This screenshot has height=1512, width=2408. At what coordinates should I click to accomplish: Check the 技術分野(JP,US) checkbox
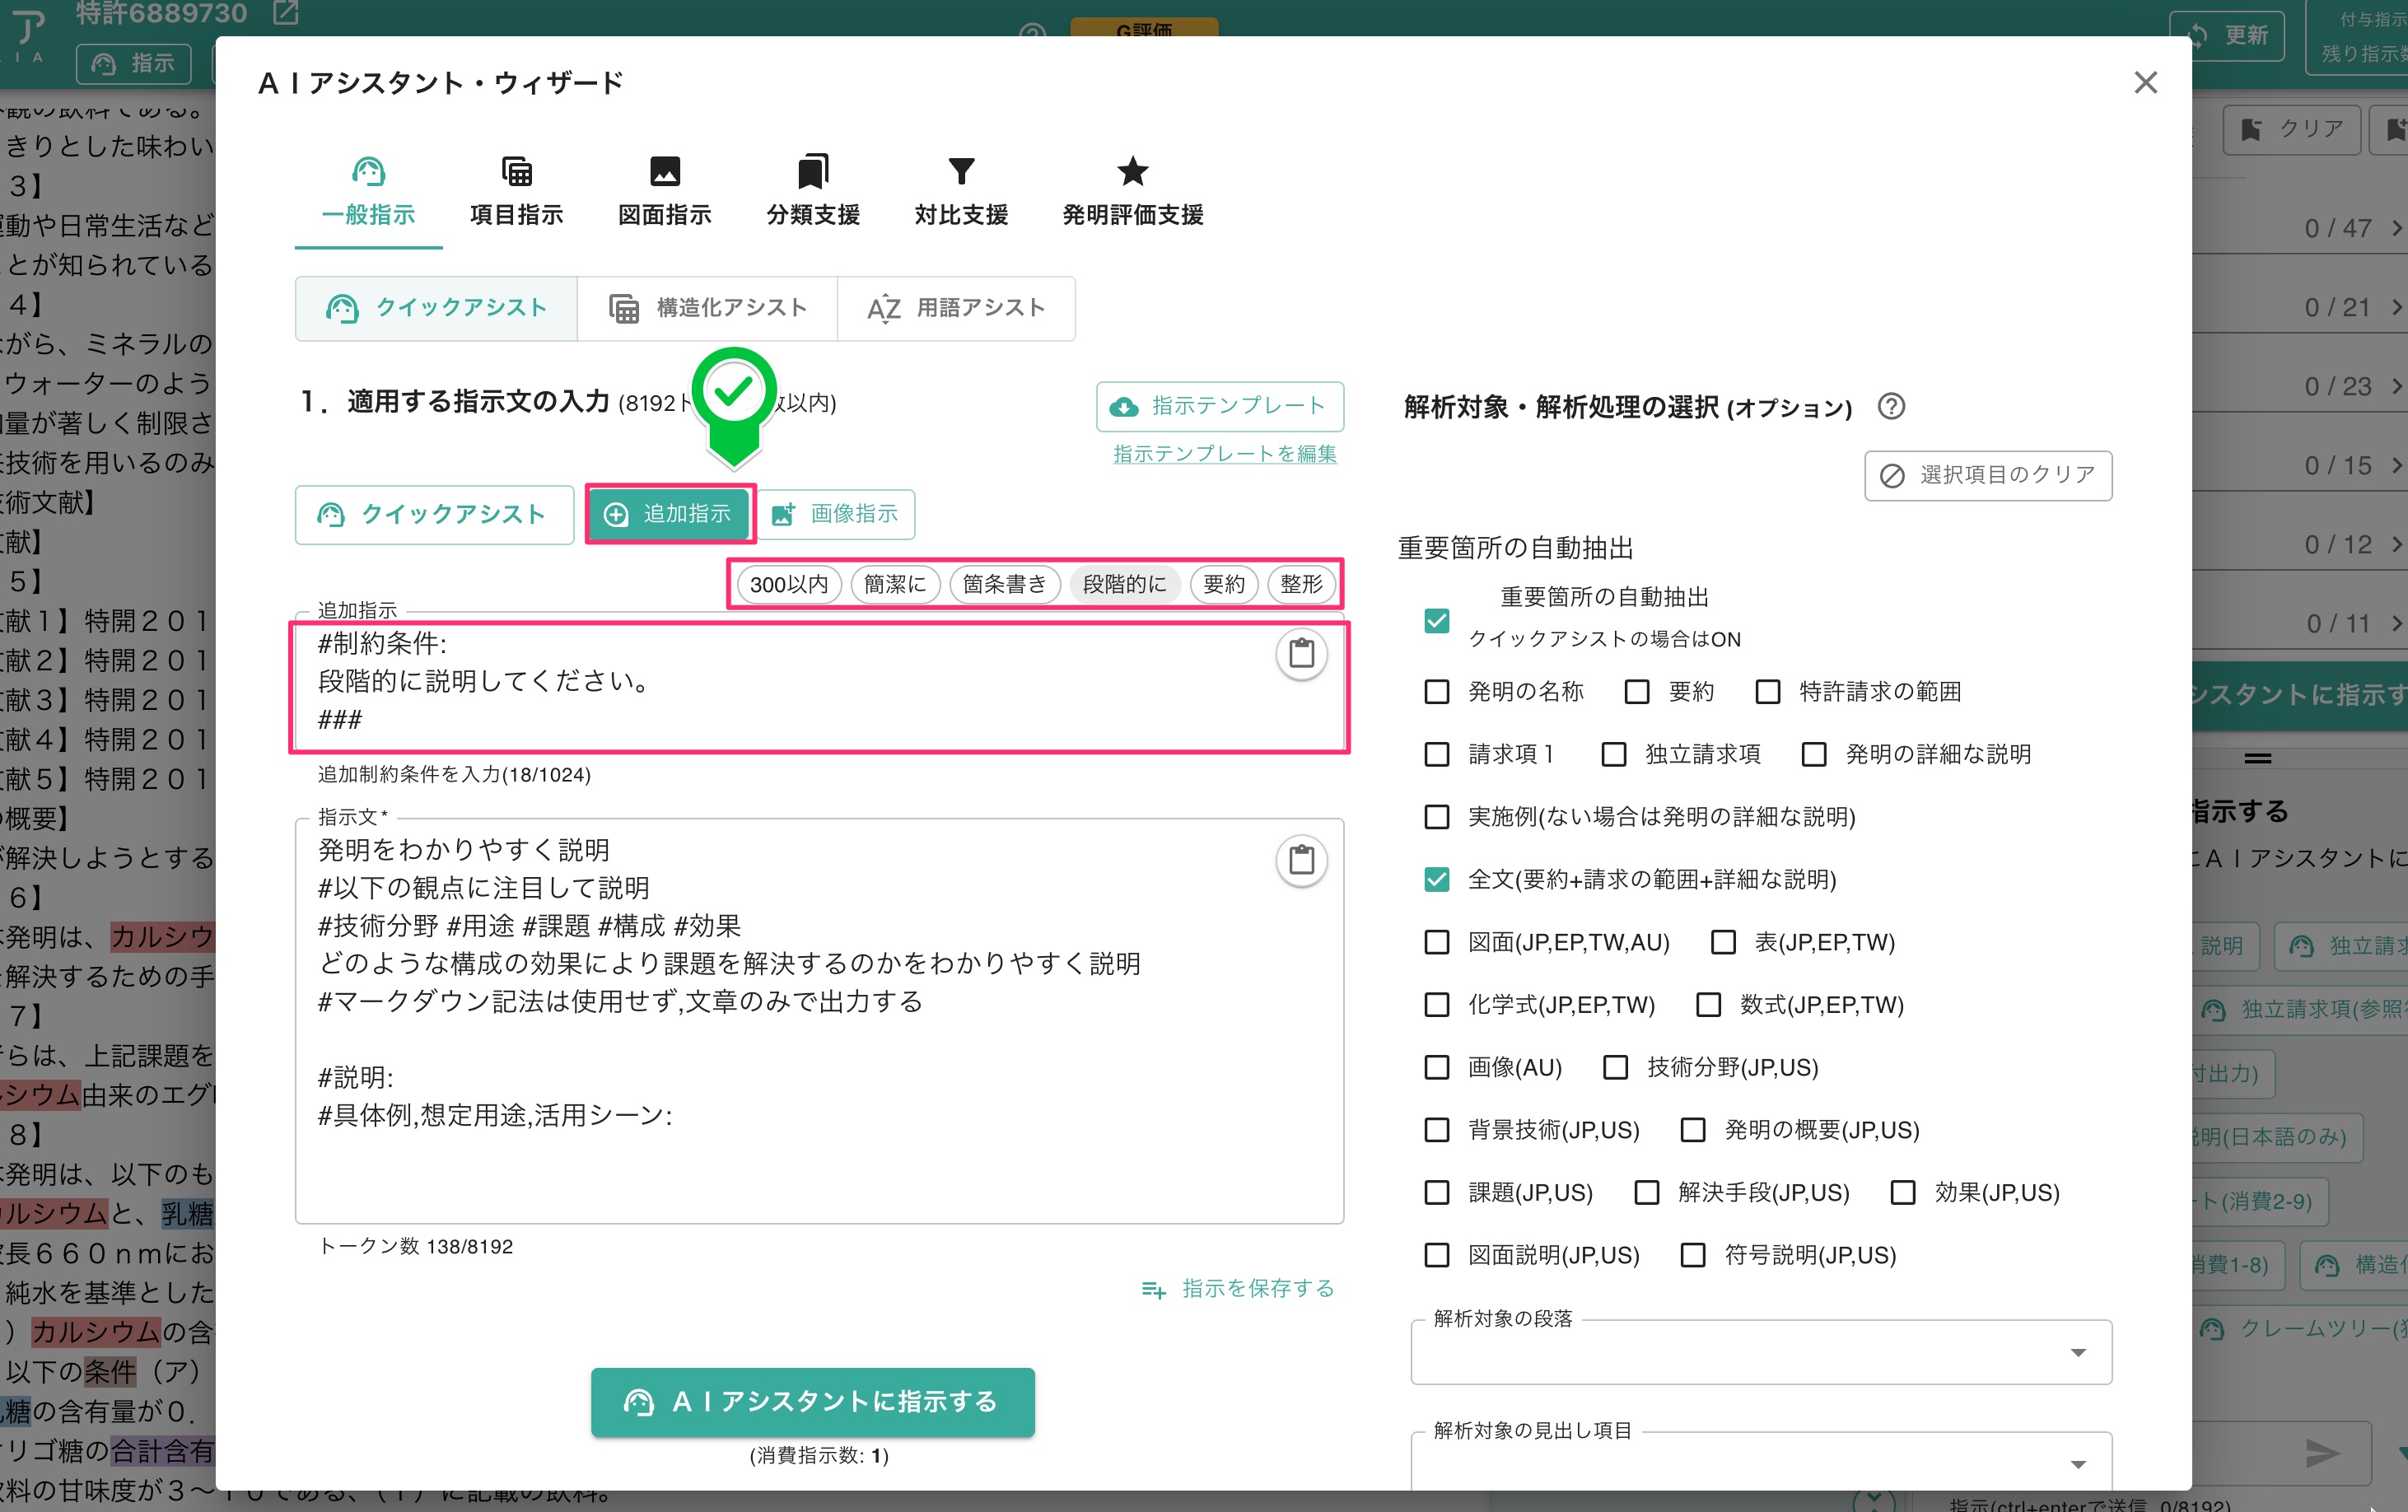1615,1068
